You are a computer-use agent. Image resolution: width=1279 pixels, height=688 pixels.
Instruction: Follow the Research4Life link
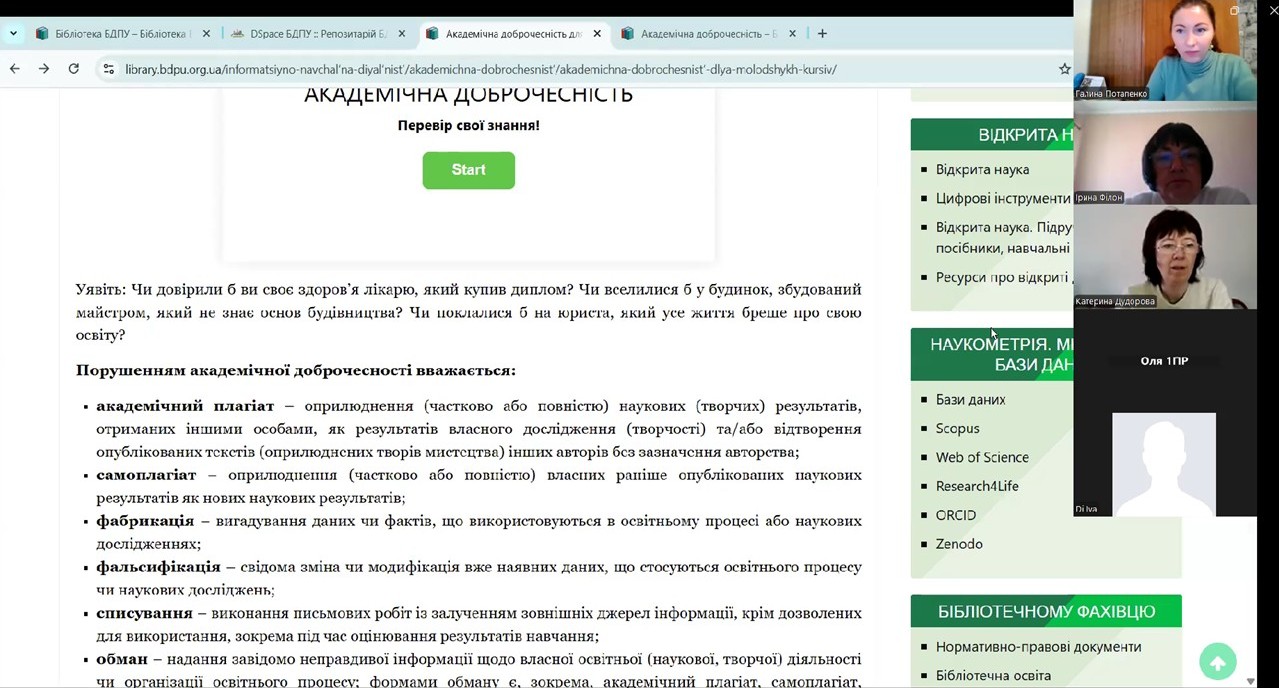(976, 486)
